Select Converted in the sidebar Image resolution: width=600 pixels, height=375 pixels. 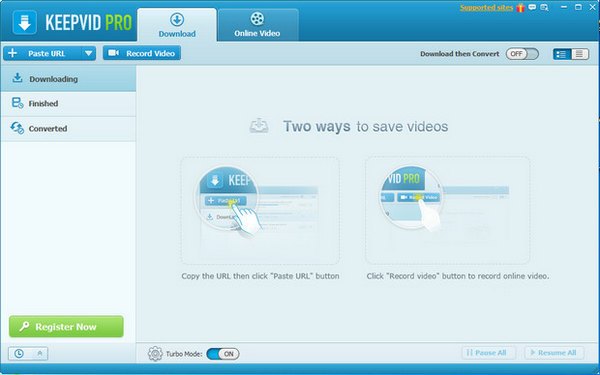[x=68, y=129]
